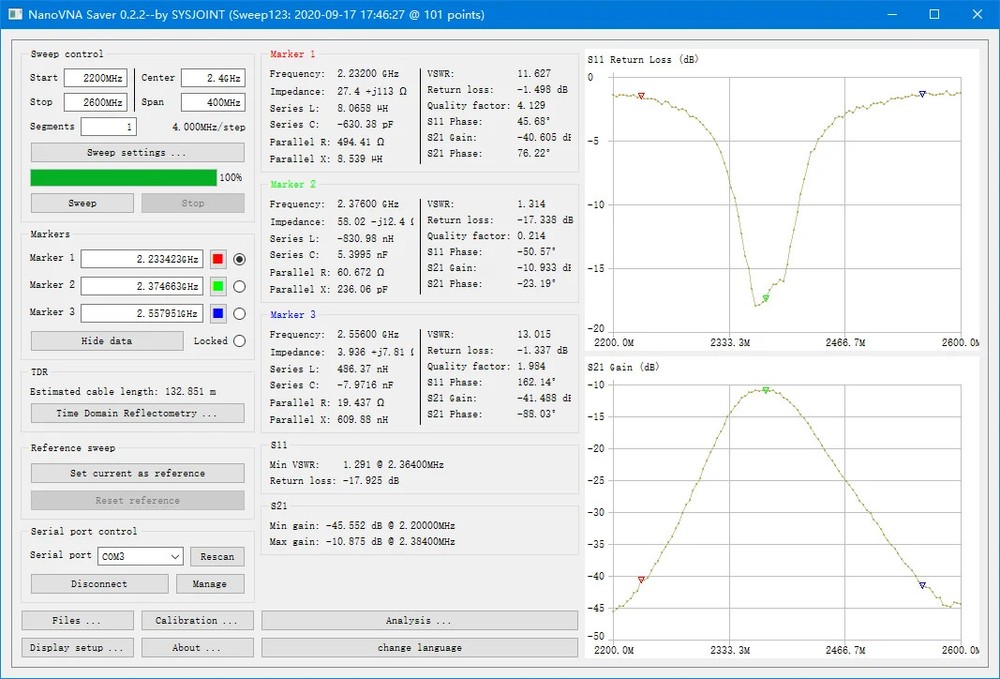Start a new Sweep
Viewport: 1000px width, 679px height.
[82, 202]
